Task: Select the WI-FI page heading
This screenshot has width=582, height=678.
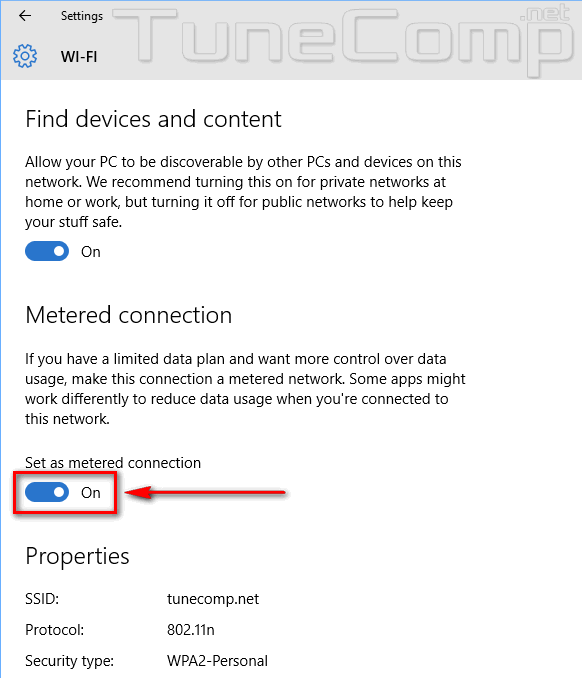Action: [x=79, y=57]
